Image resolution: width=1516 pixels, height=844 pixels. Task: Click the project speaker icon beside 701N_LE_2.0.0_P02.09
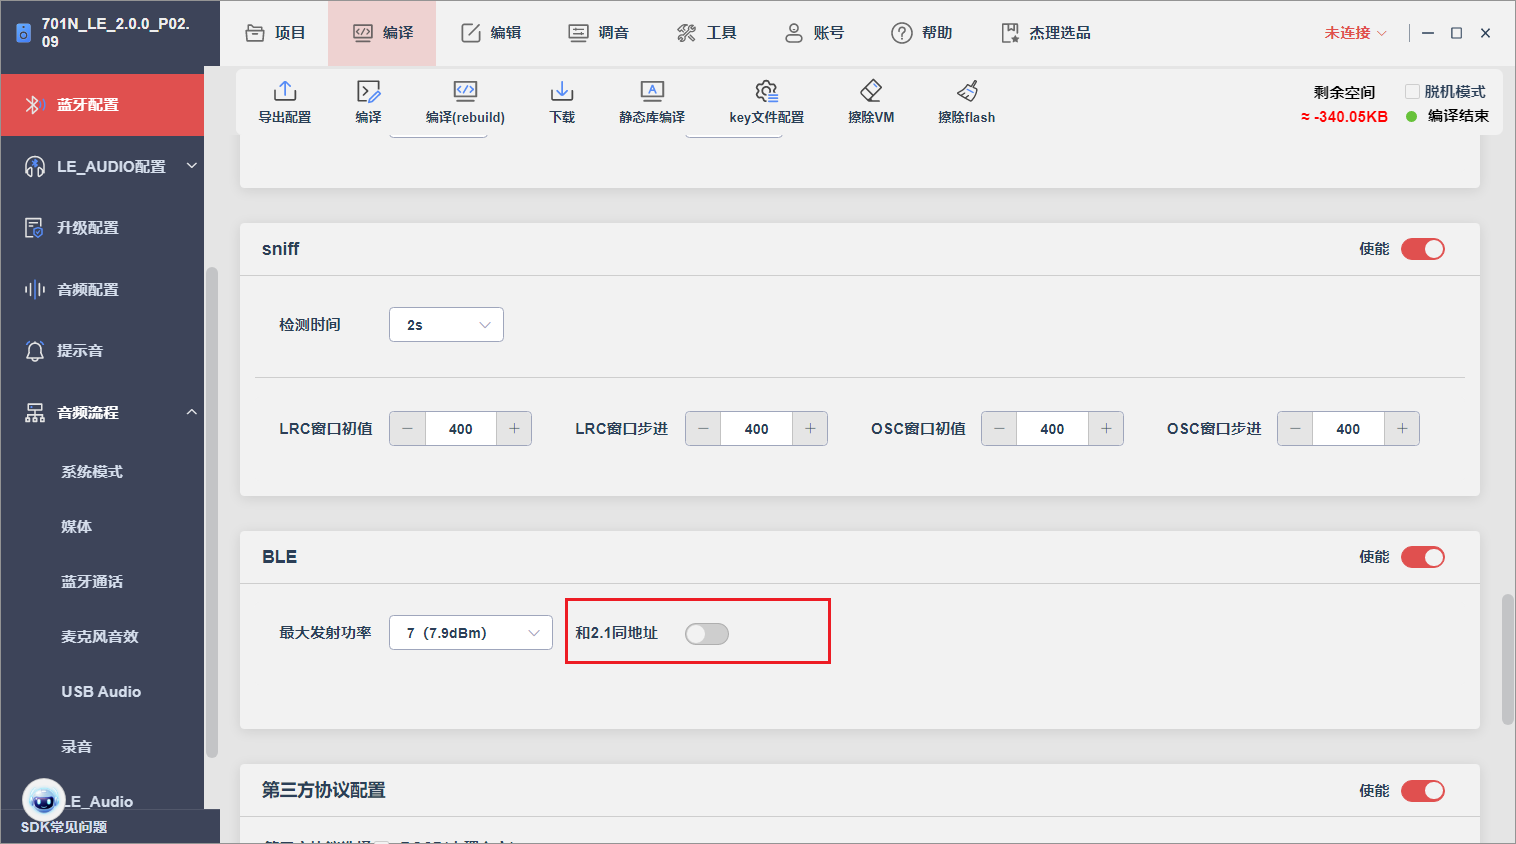(x=24, y=33)
